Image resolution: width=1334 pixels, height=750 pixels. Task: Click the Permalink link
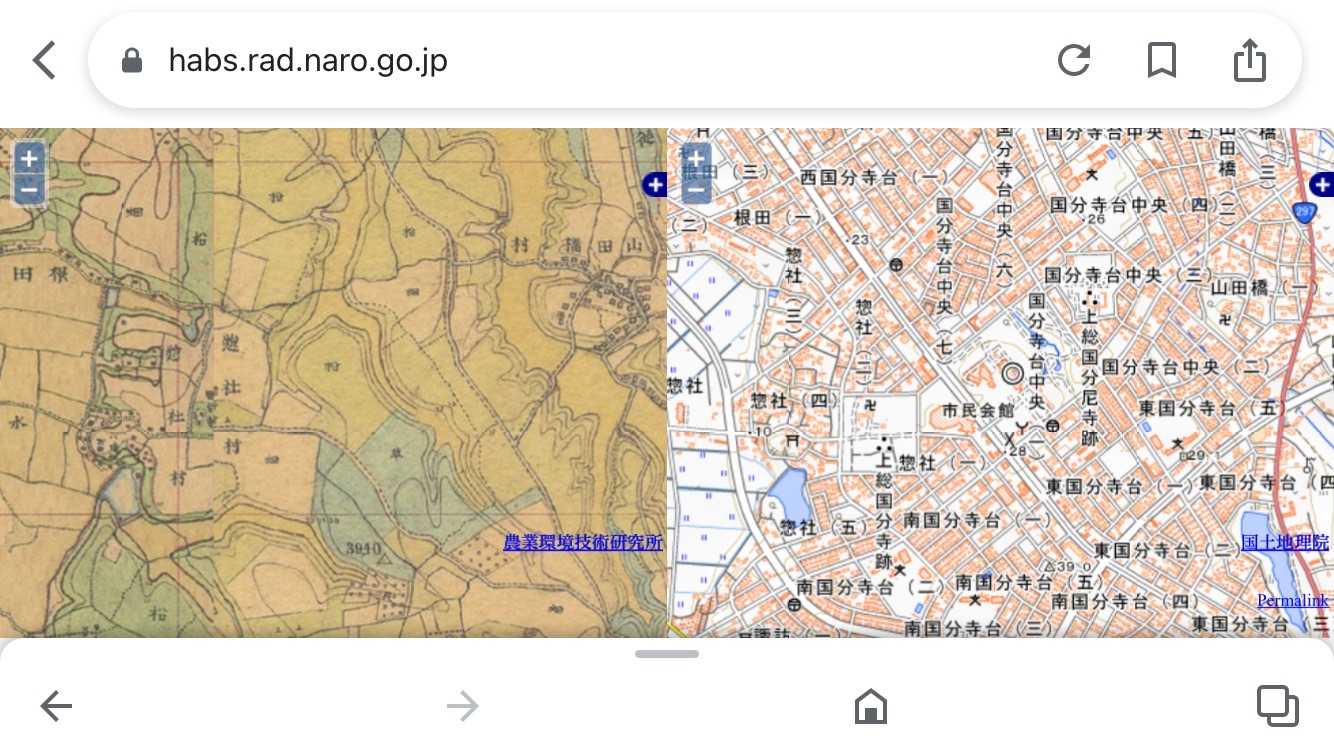point(1292,601)
